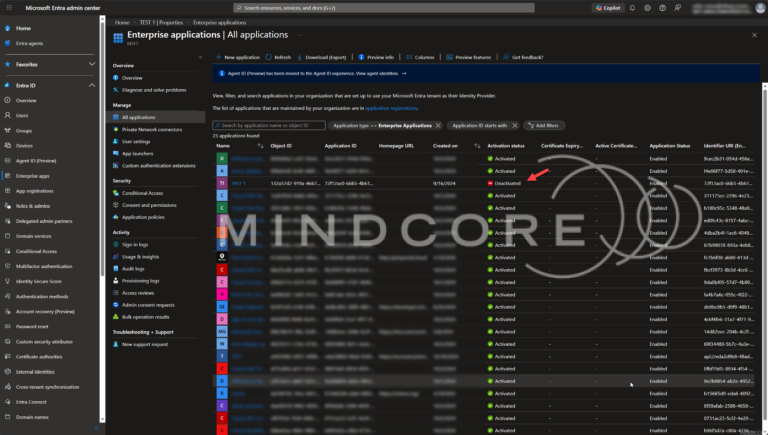
Task: Open Diagnose and solve problems
Action: (x=154, y=90)
